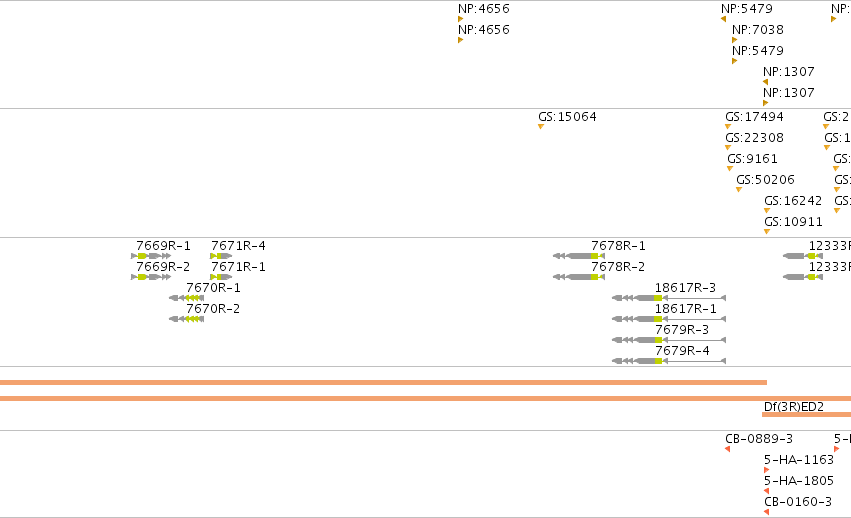Click the right-pointing NP:1307 triangle marker
Viewport: 851px width, 518px height.
pos(765,103)
